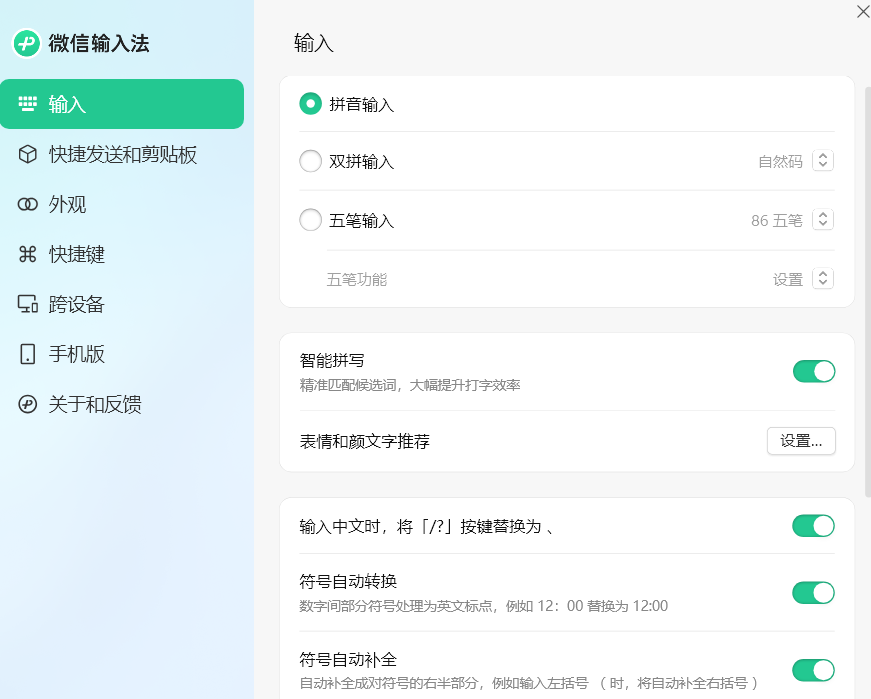Open 关于和反馈 page
Viewport: 871px width, 699px height.
[x=122, y=404]
